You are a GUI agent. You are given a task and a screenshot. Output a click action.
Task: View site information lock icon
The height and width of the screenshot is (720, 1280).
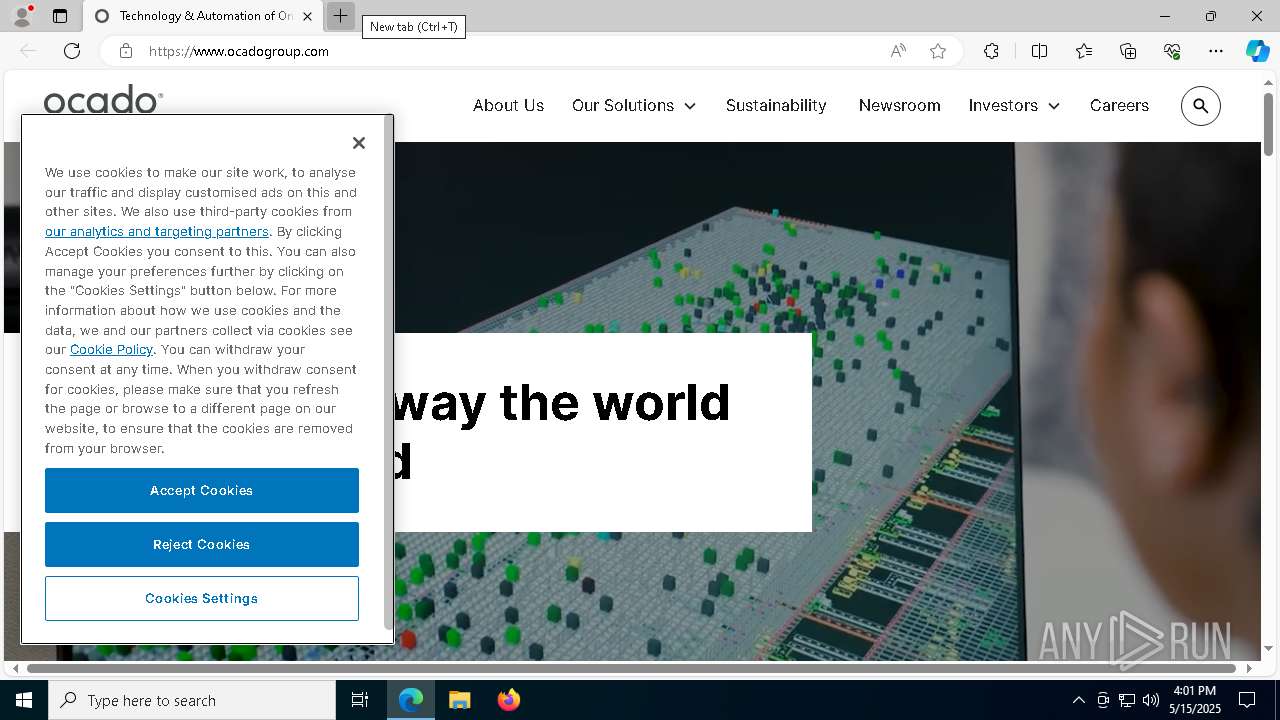tap(126, 51)
